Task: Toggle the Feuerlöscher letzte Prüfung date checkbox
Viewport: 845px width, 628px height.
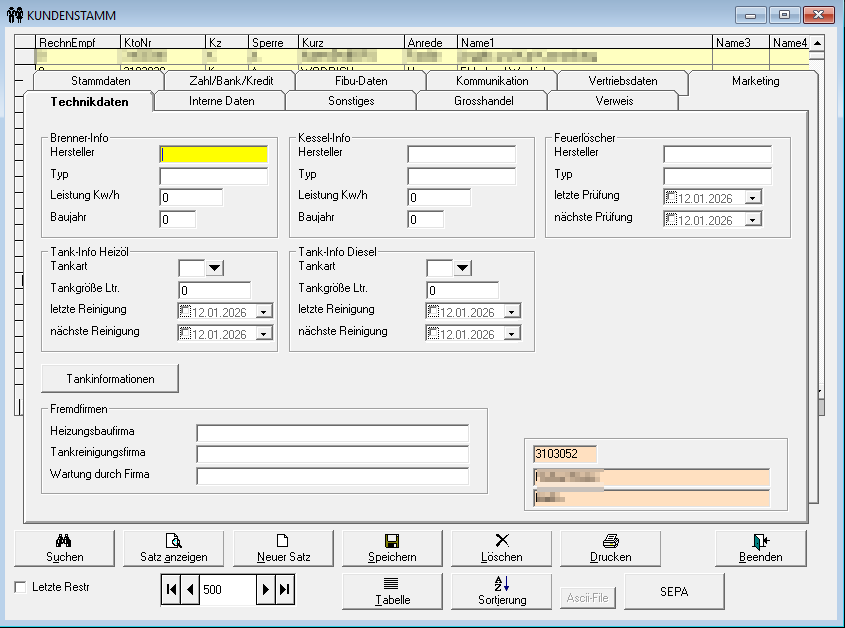Action: pyautogui.click(x=672, y=198)
